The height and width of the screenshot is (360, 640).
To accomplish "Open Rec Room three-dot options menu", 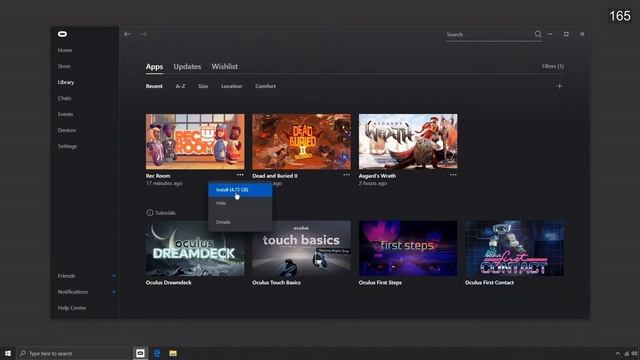I will click(x=240, y=175).
